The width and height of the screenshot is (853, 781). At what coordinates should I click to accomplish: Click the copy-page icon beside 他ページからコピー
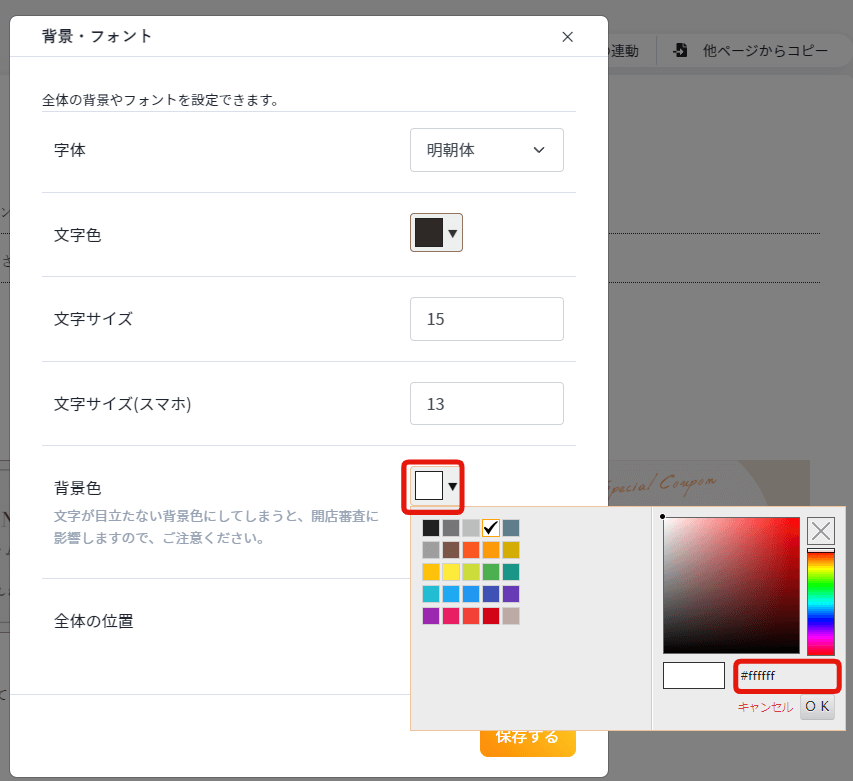pos(680,50)
